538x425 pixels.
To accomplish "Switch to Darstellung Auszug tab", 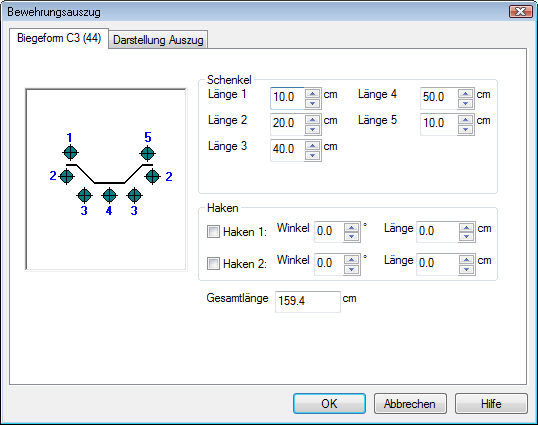I will 158,40.
